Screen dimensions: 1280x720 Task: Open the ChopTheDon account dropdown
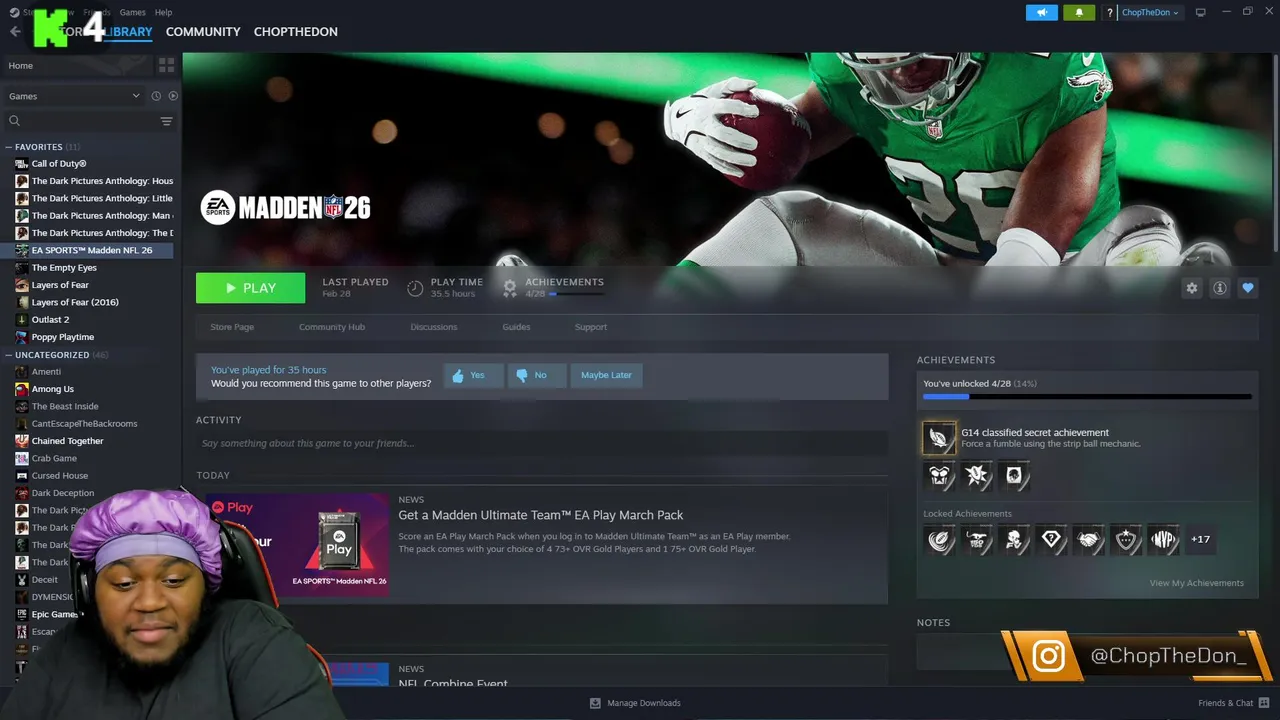coord(1150,12)
